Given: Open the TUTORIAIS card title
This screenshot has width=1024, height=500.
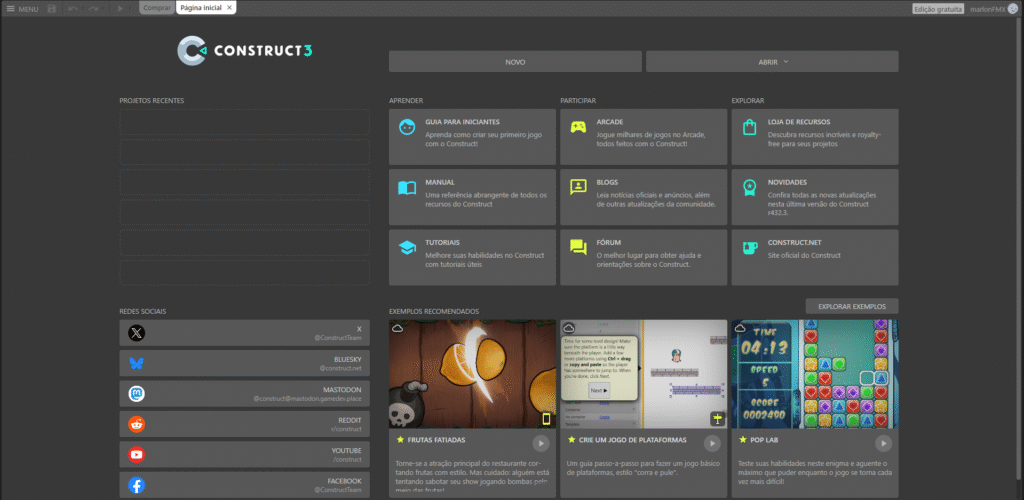Looking at the screenshot, I should 442,243.
